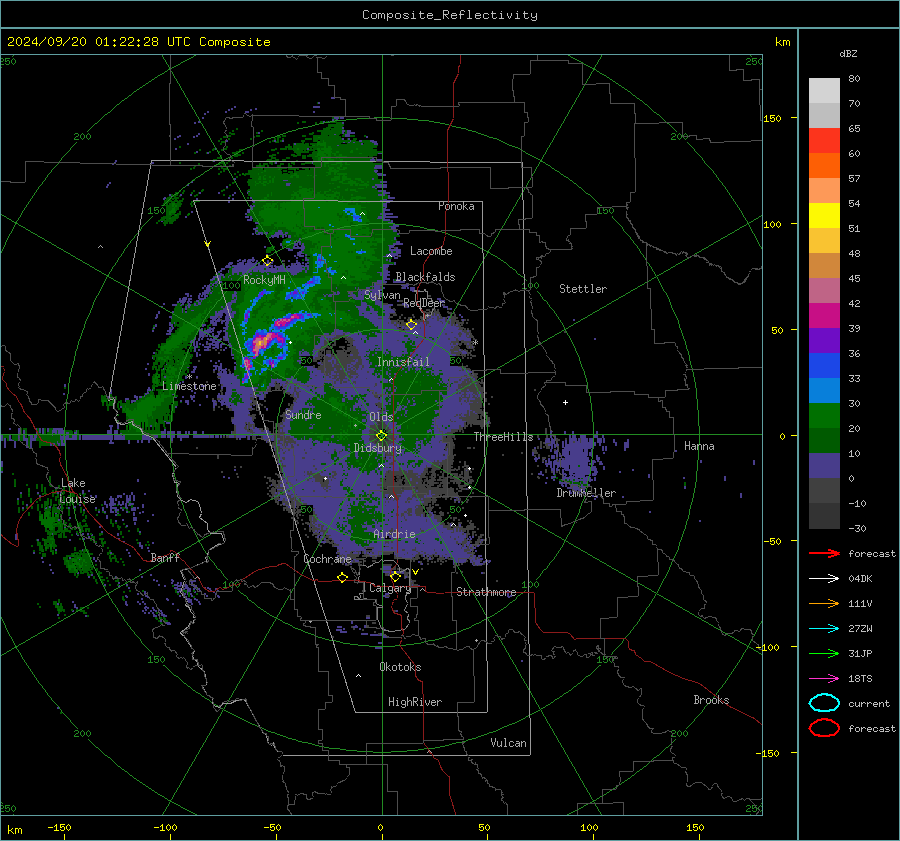Click the 65 dBZ red color swatch

pyautogui.click(x=824, y=141)
